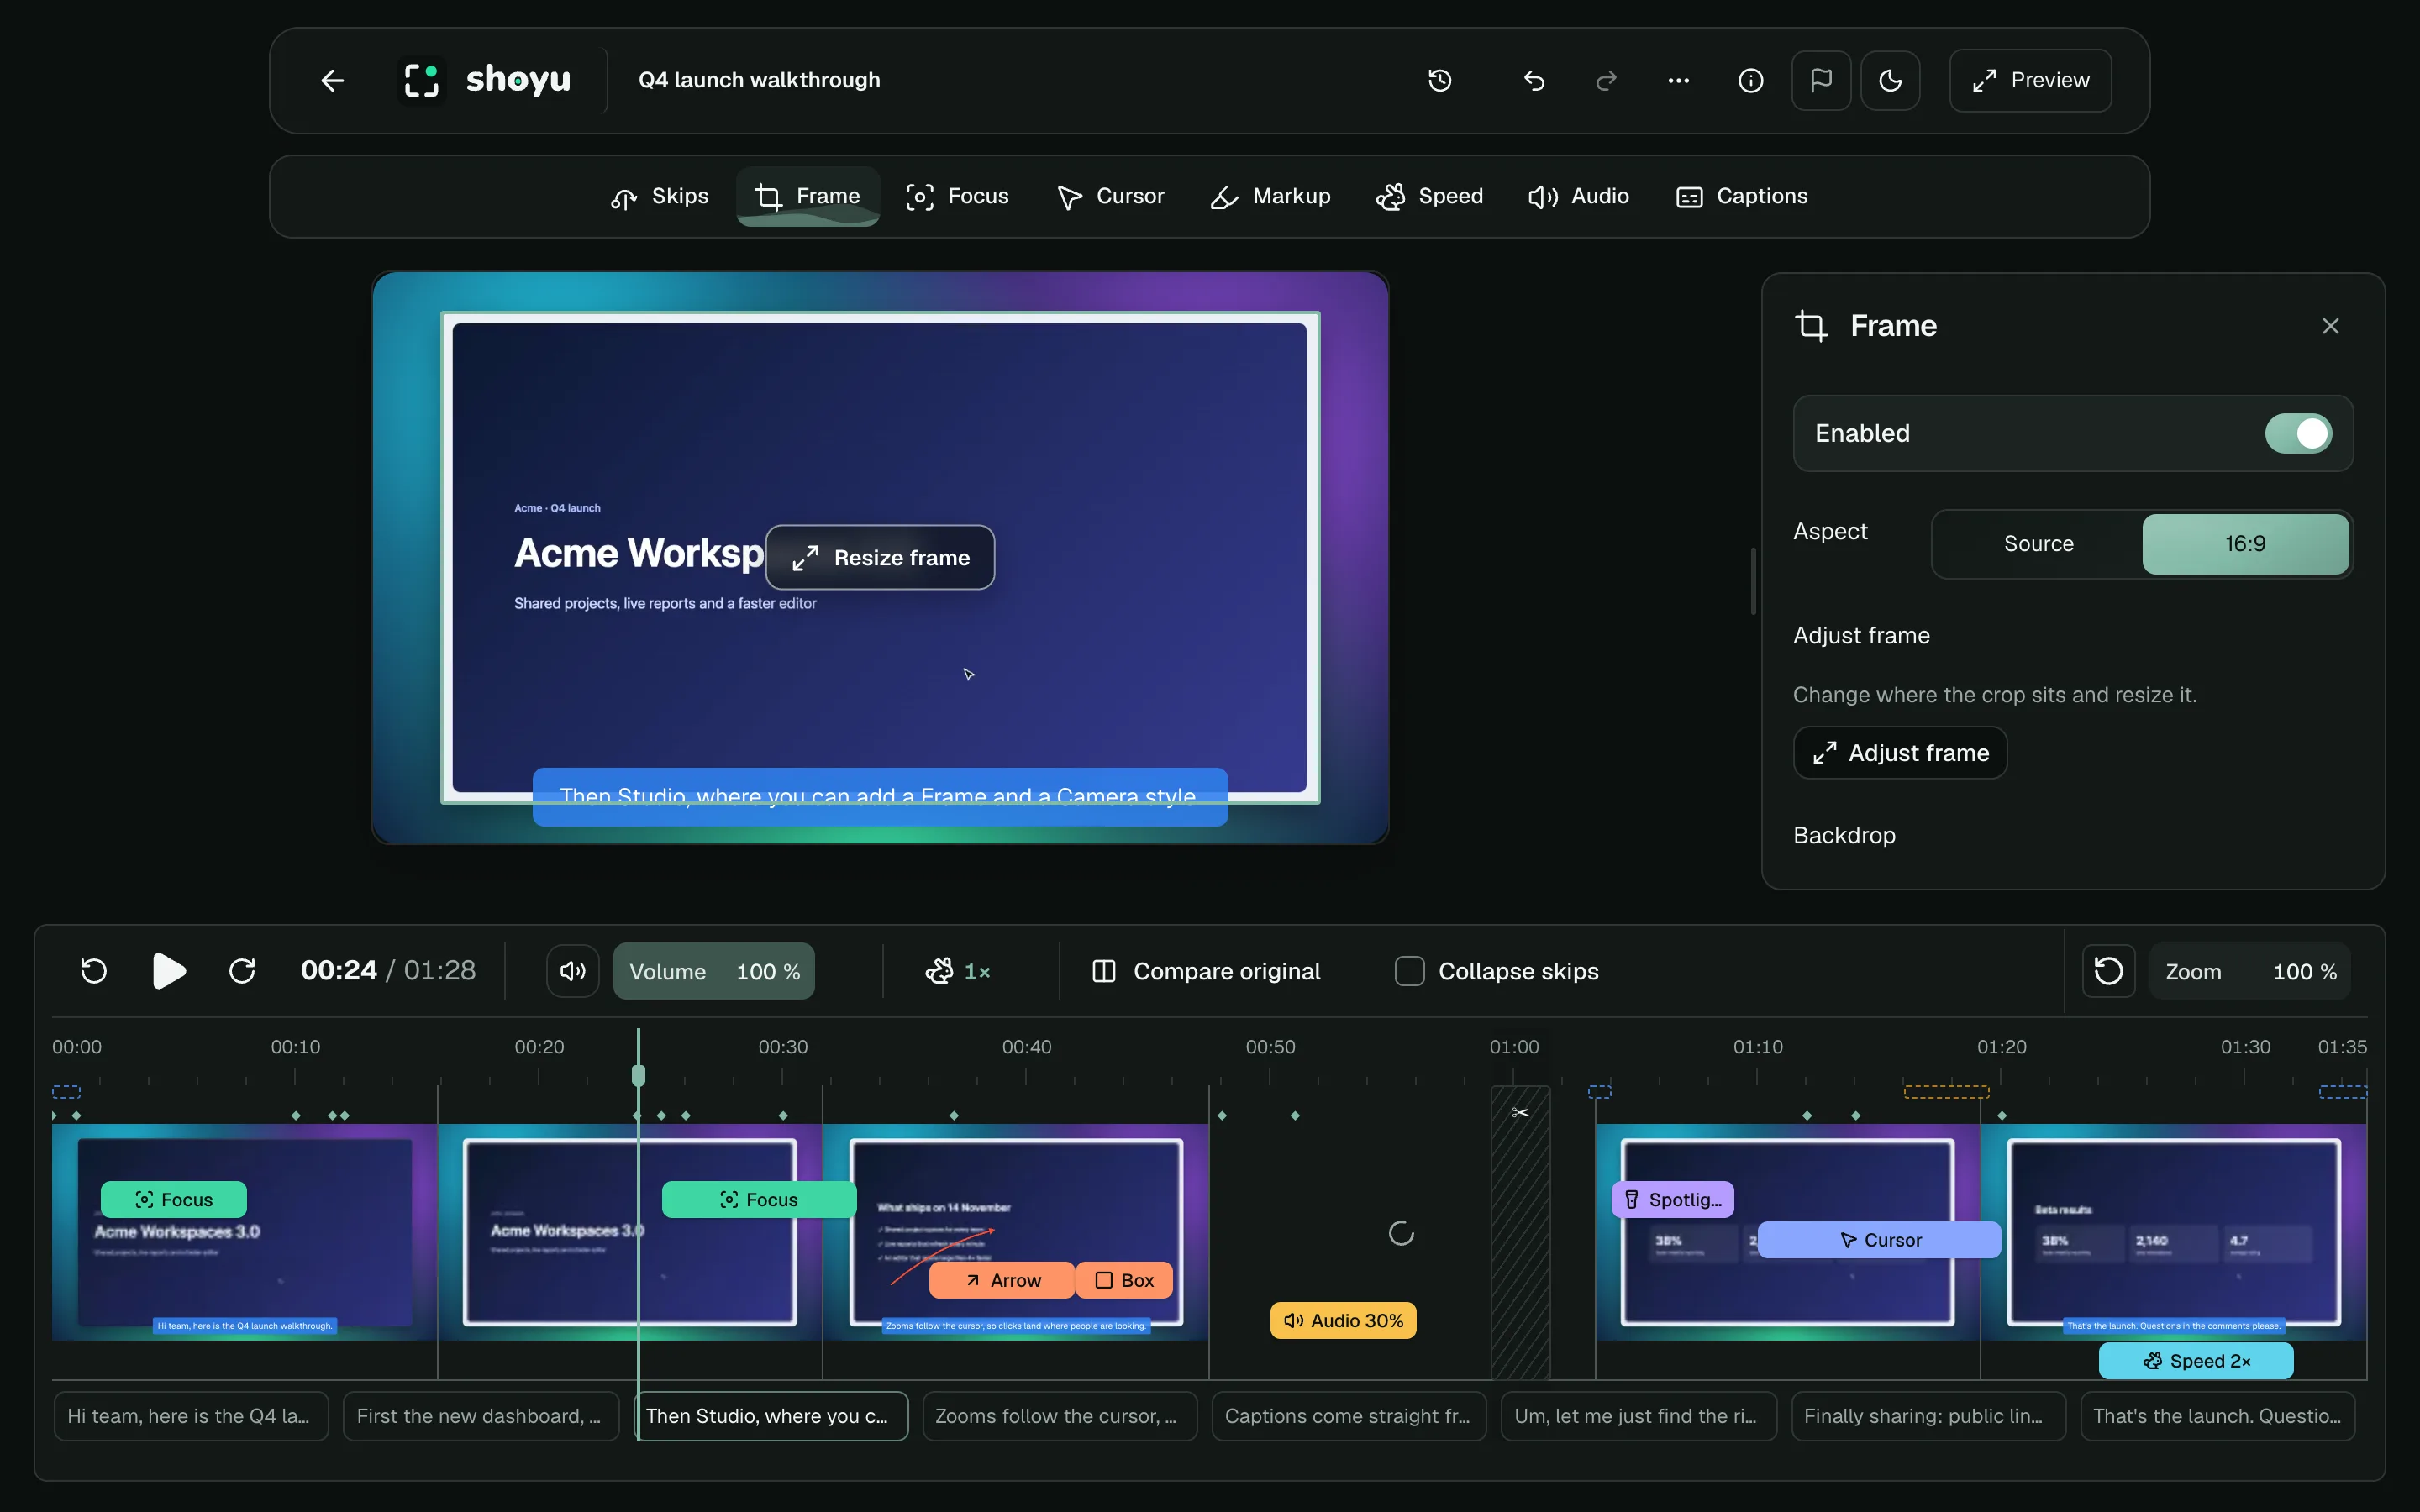Play the video
The height and width of the screenshot is (1512, 2420).
(168, 971)
